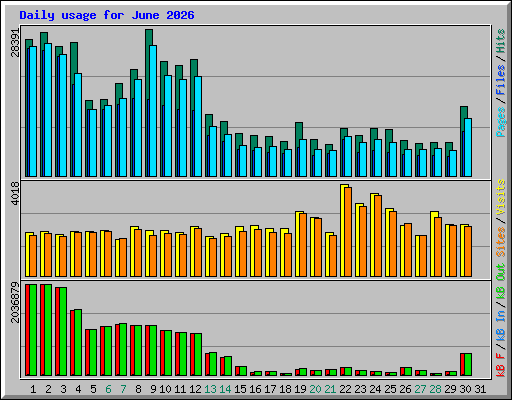Click the green weekend day label 14
This screenshot has height=400, width=512.
pyautogui.click(x=225, y=389)
